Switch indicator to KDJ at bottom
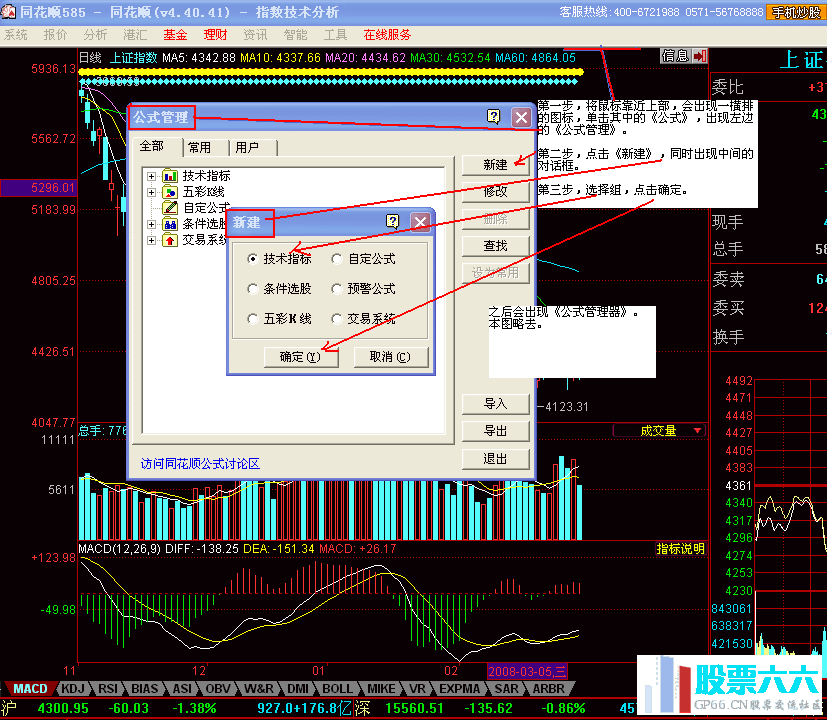The width and height of the screenshot is (827, 720). pyautogui.click(x=72, y=689)
